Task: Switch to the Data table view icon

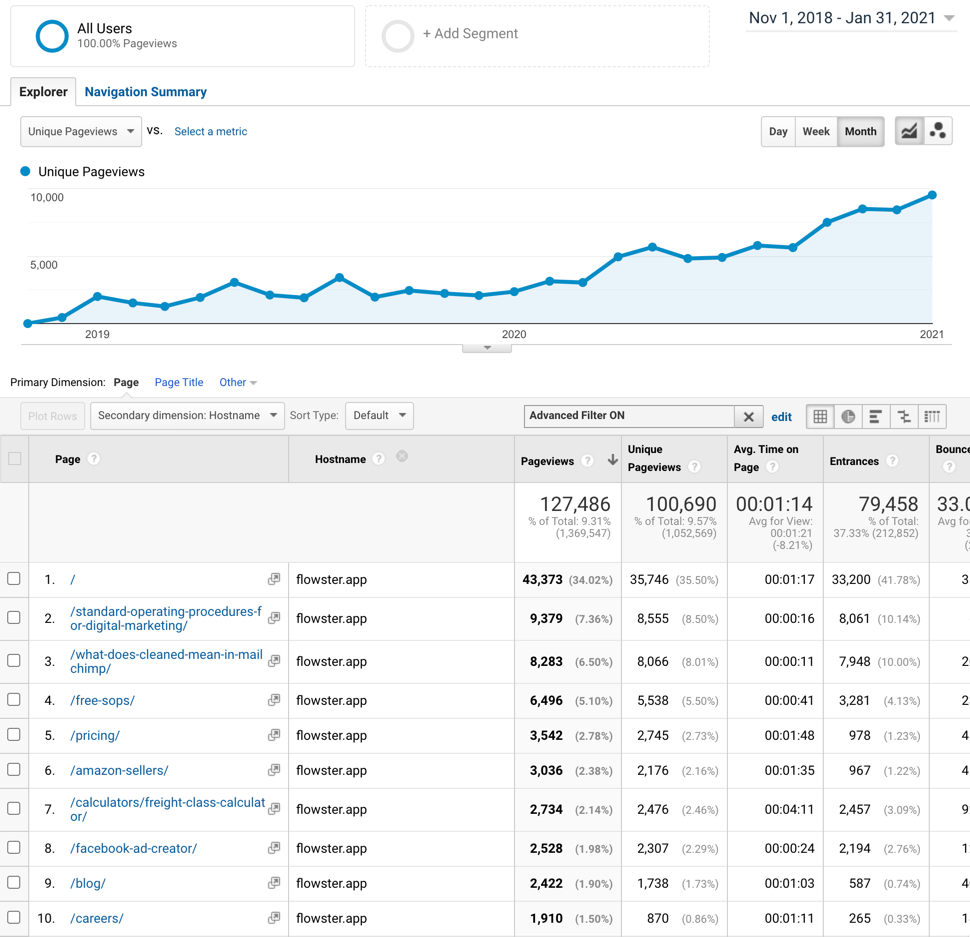Action: pyautogui.click(x=820, y=416)
